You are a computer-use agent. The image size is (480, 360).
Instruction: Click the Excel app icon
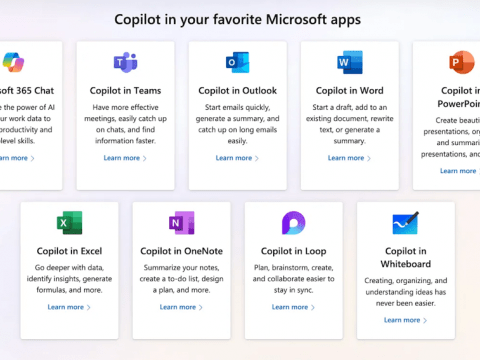pos(69,223)
